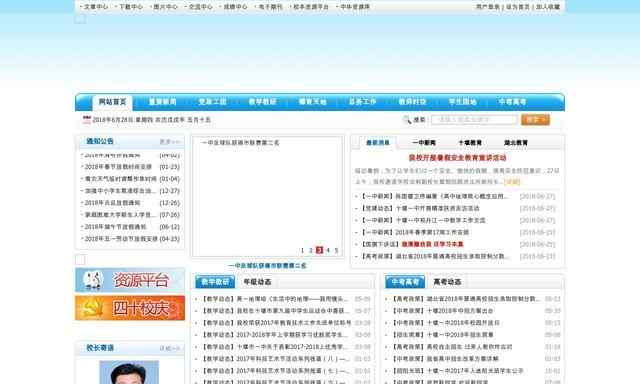
Task: Open 中考高考 in the blue navigation bar
Action: [513, 102]
